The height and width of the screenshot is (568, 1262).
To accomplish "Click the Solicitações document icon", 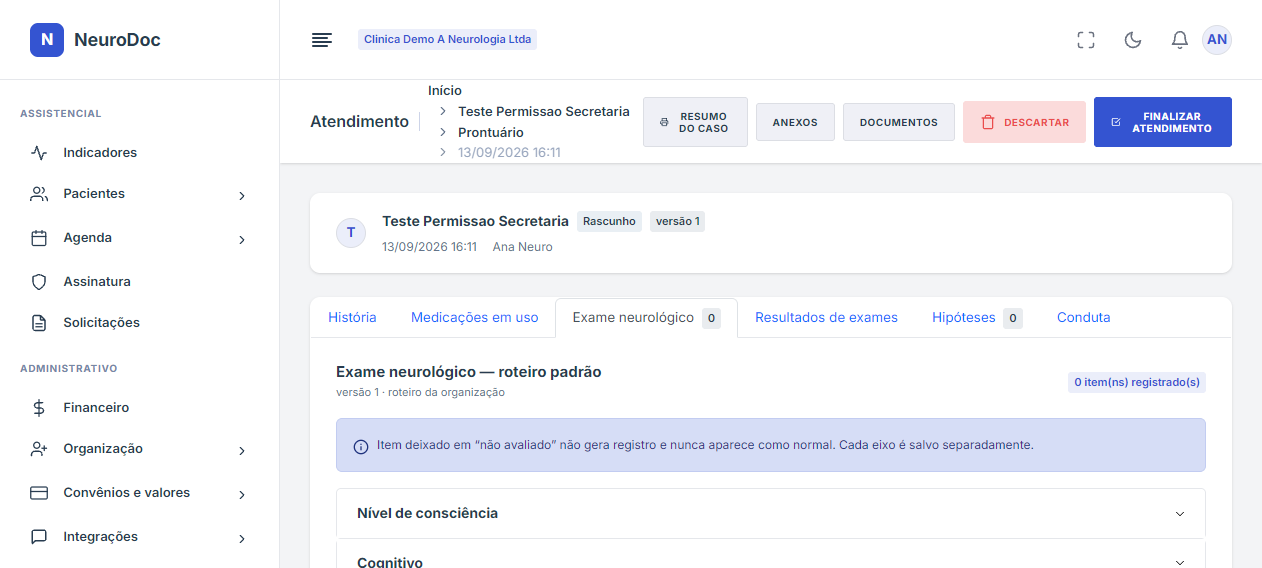I will [39, 323].
